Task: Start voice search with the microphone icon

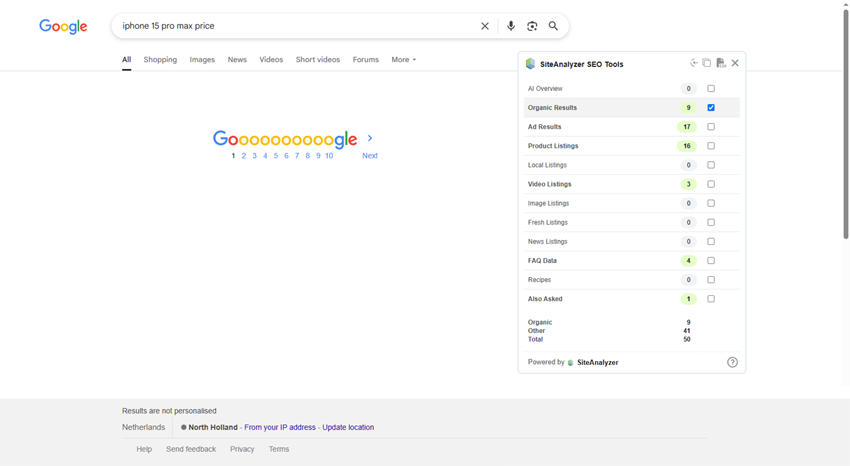Action: [x=511, y=26]
